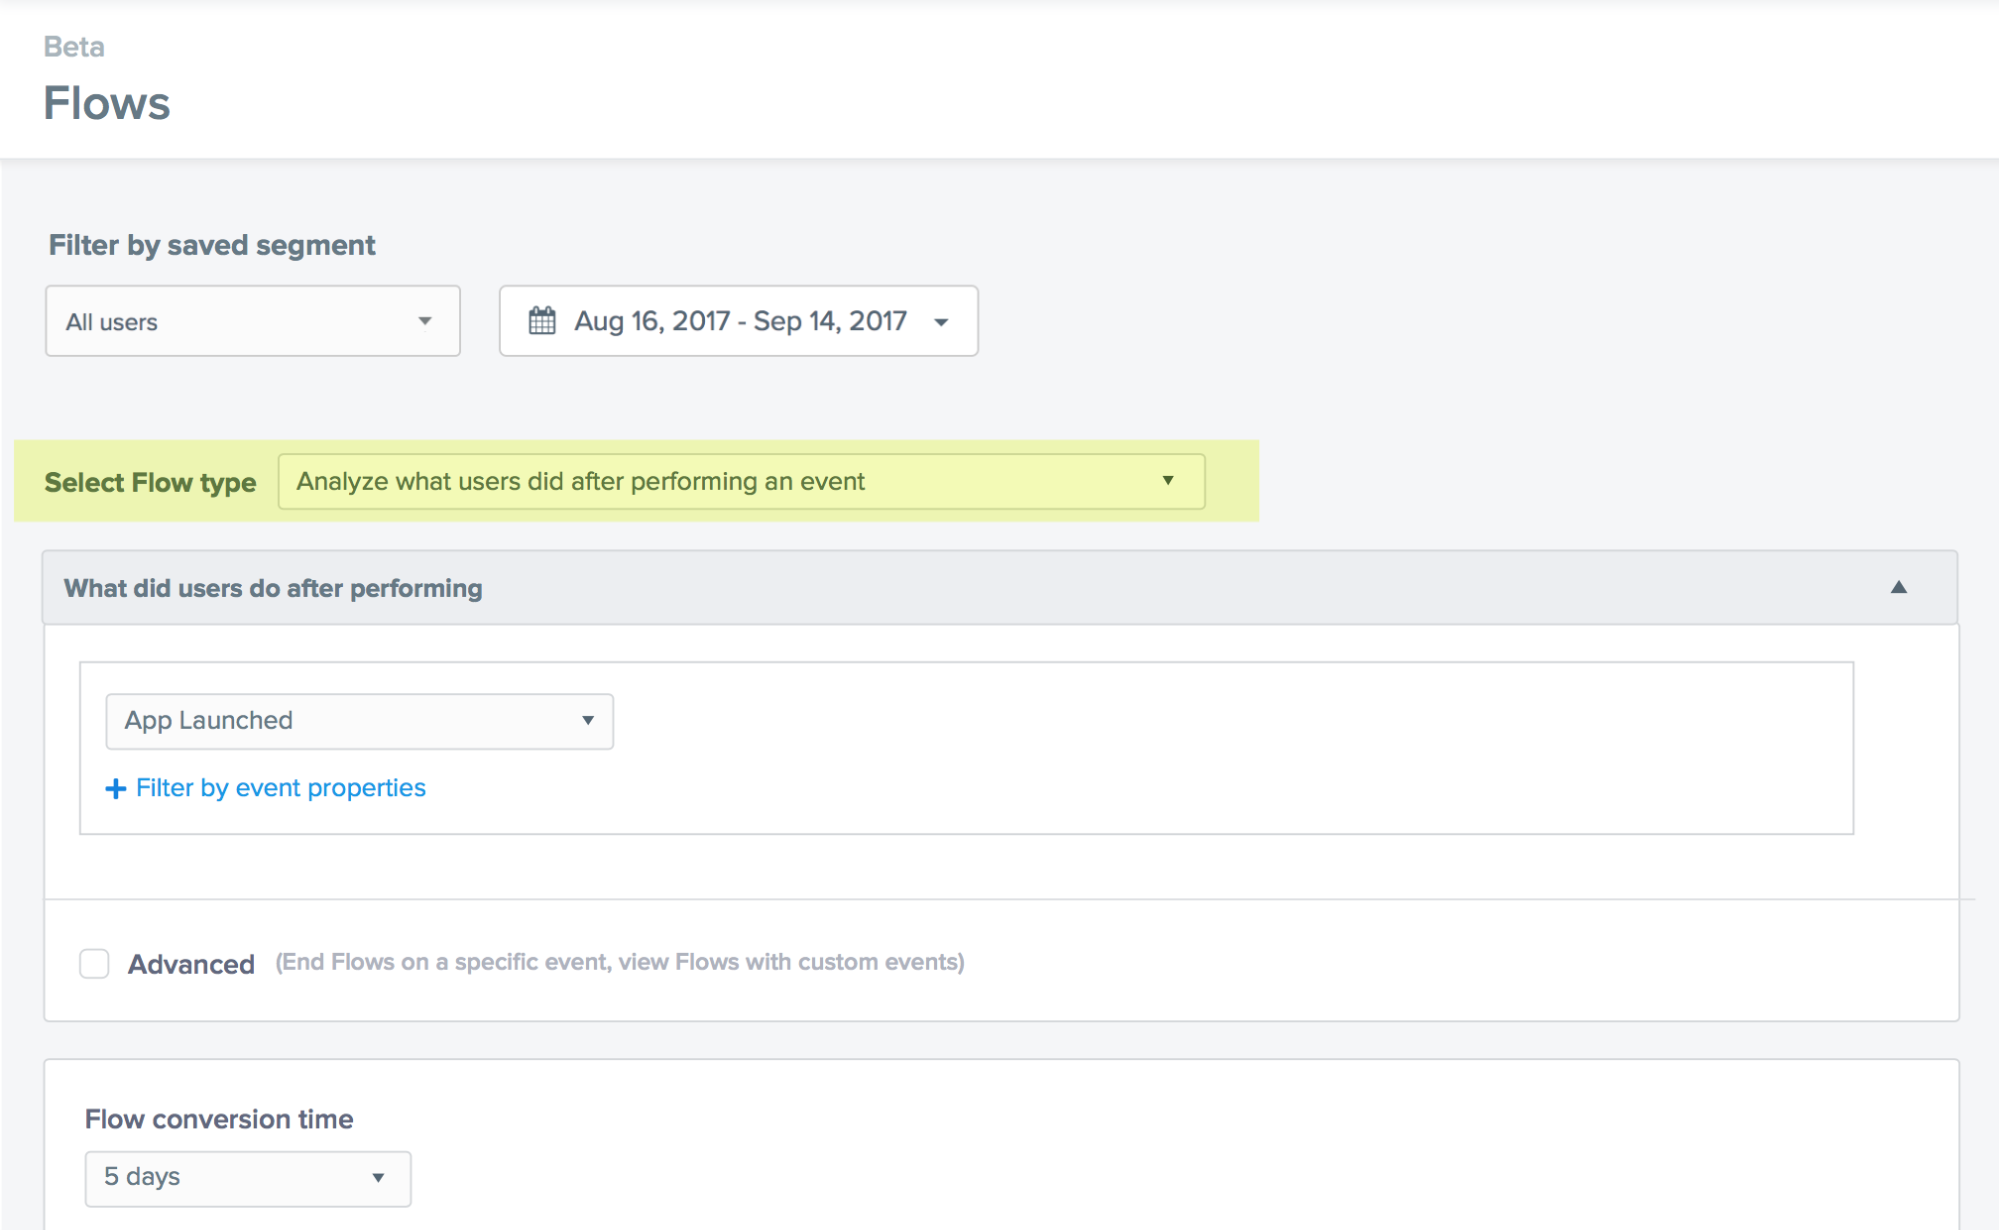1999x1230 pixels.
Task: Click the plus icon next to Filter by event properties
Action: tap(116, 788)
